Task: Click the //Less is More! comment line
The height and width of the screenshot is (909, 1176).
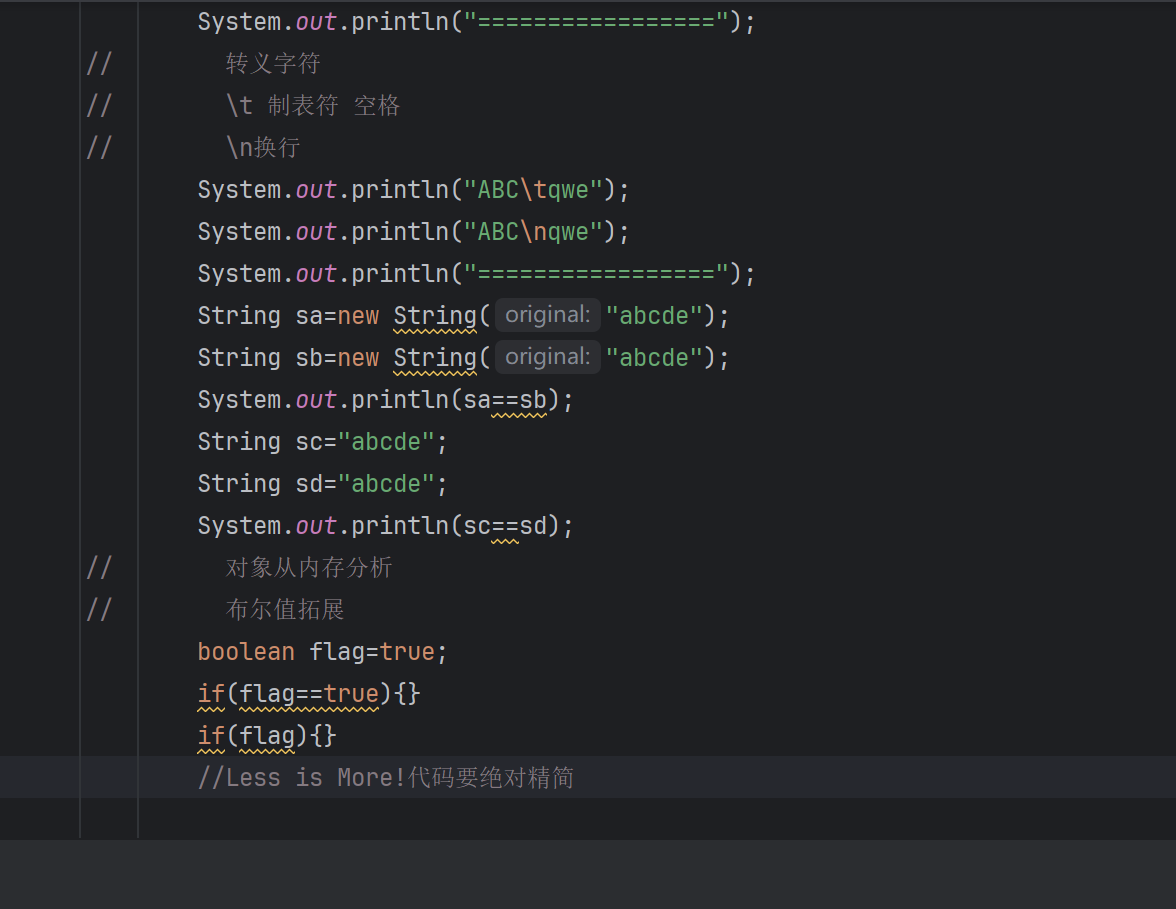Action: tap(386, 777)
